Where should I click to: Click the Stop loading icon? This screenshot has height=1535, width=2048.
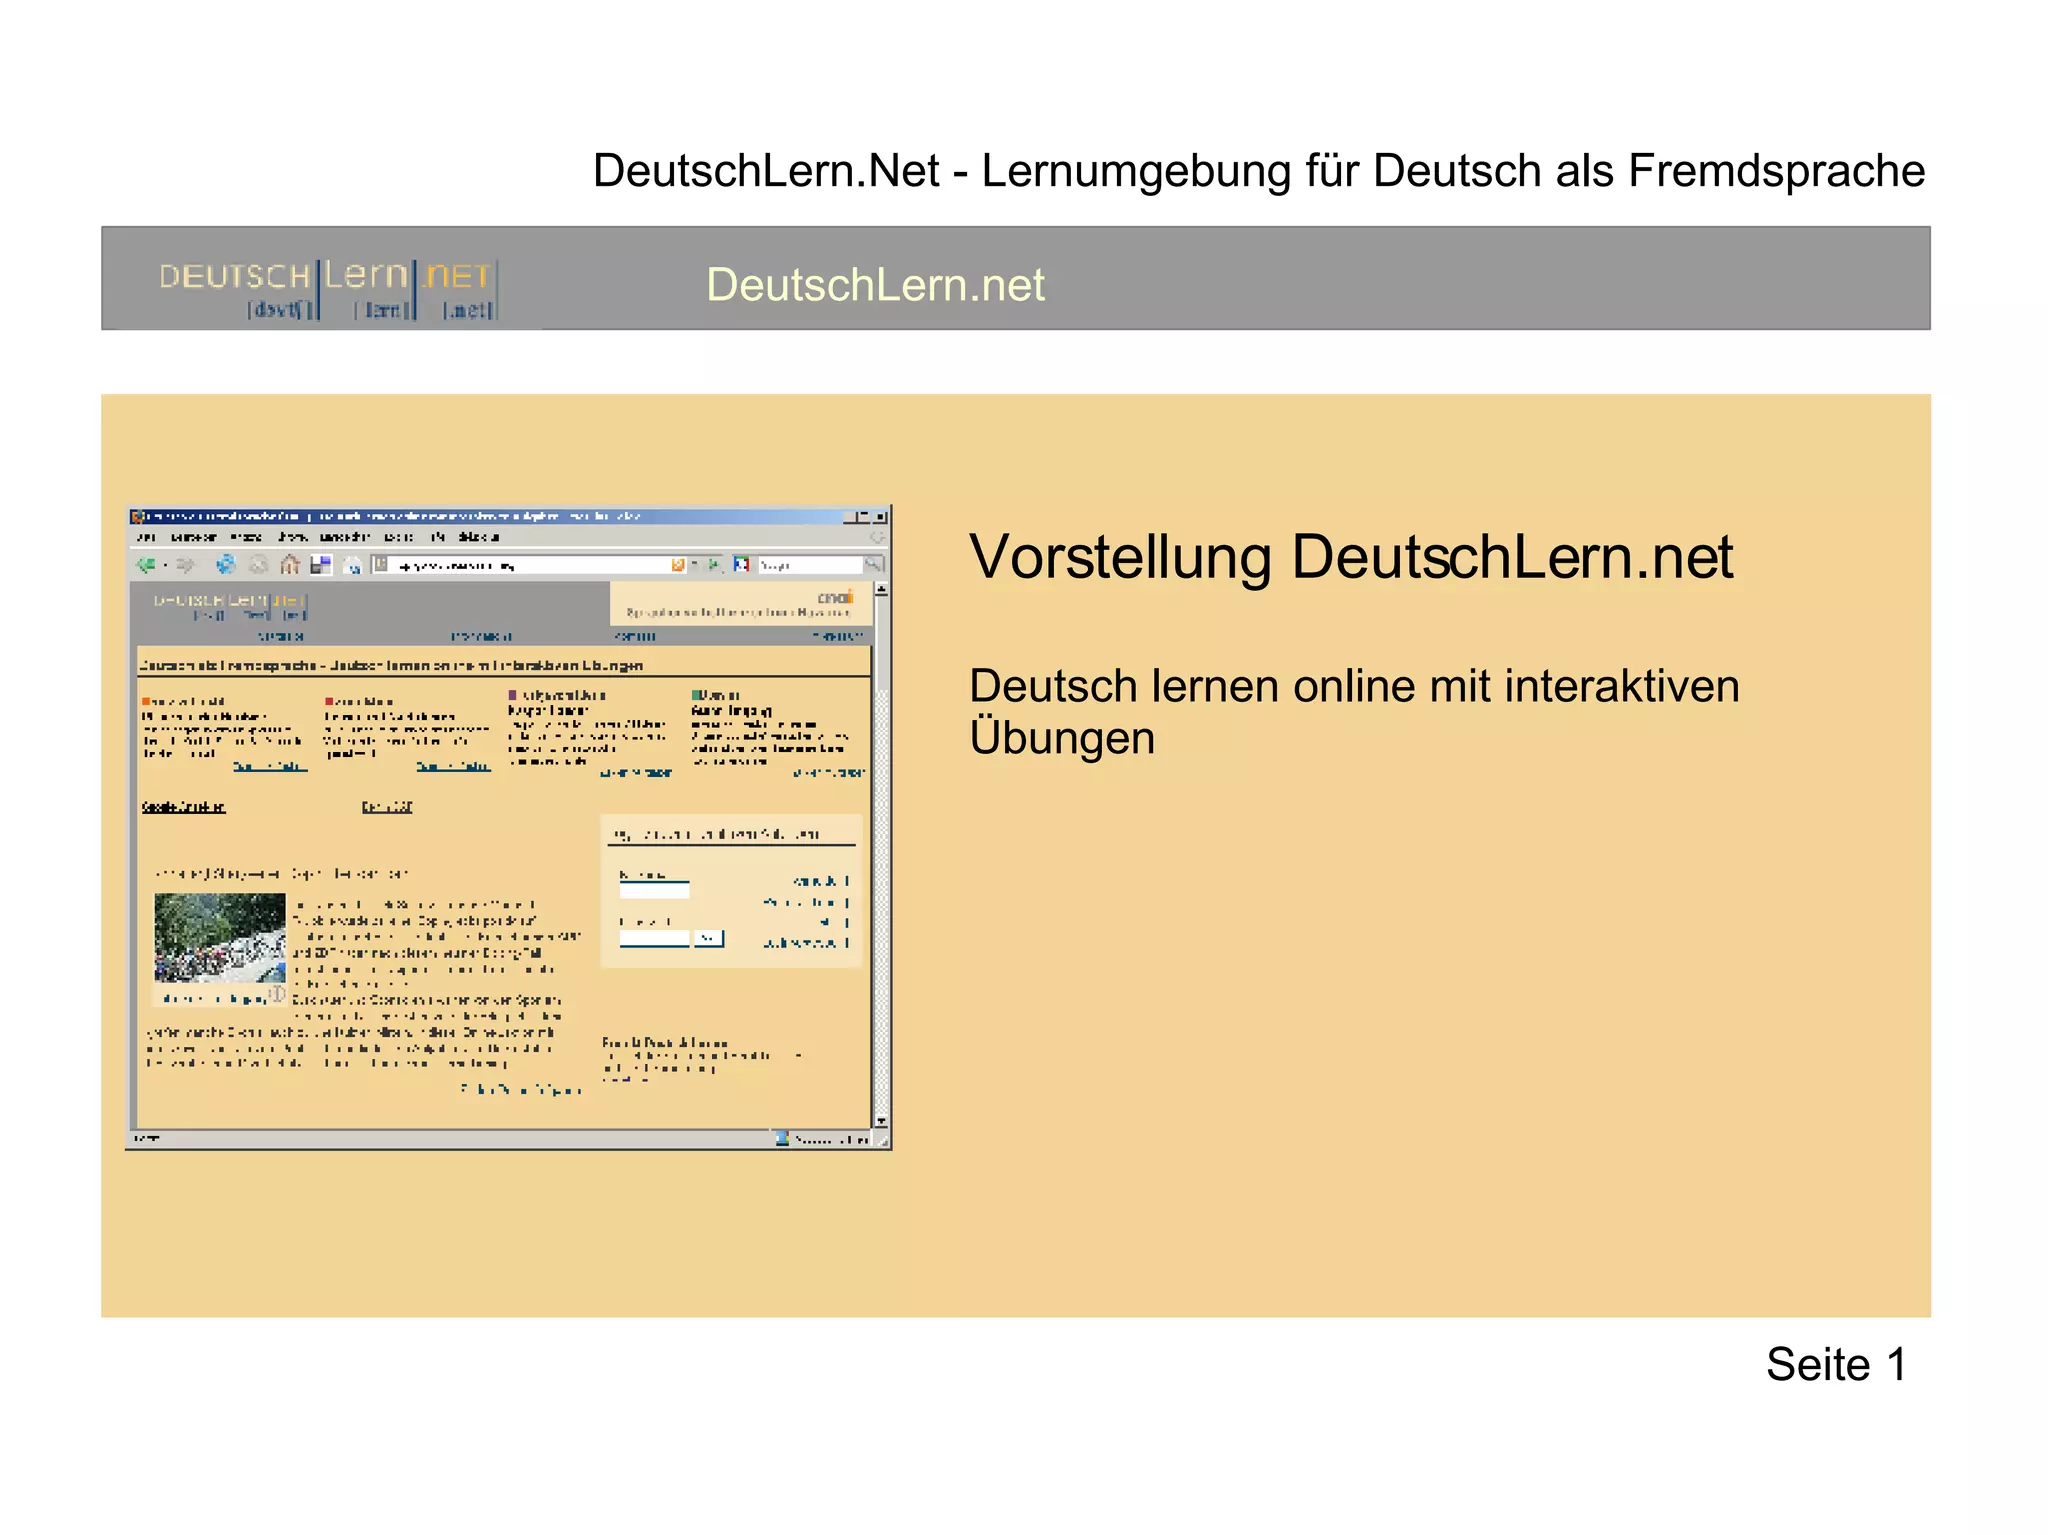tap(258, 565)
